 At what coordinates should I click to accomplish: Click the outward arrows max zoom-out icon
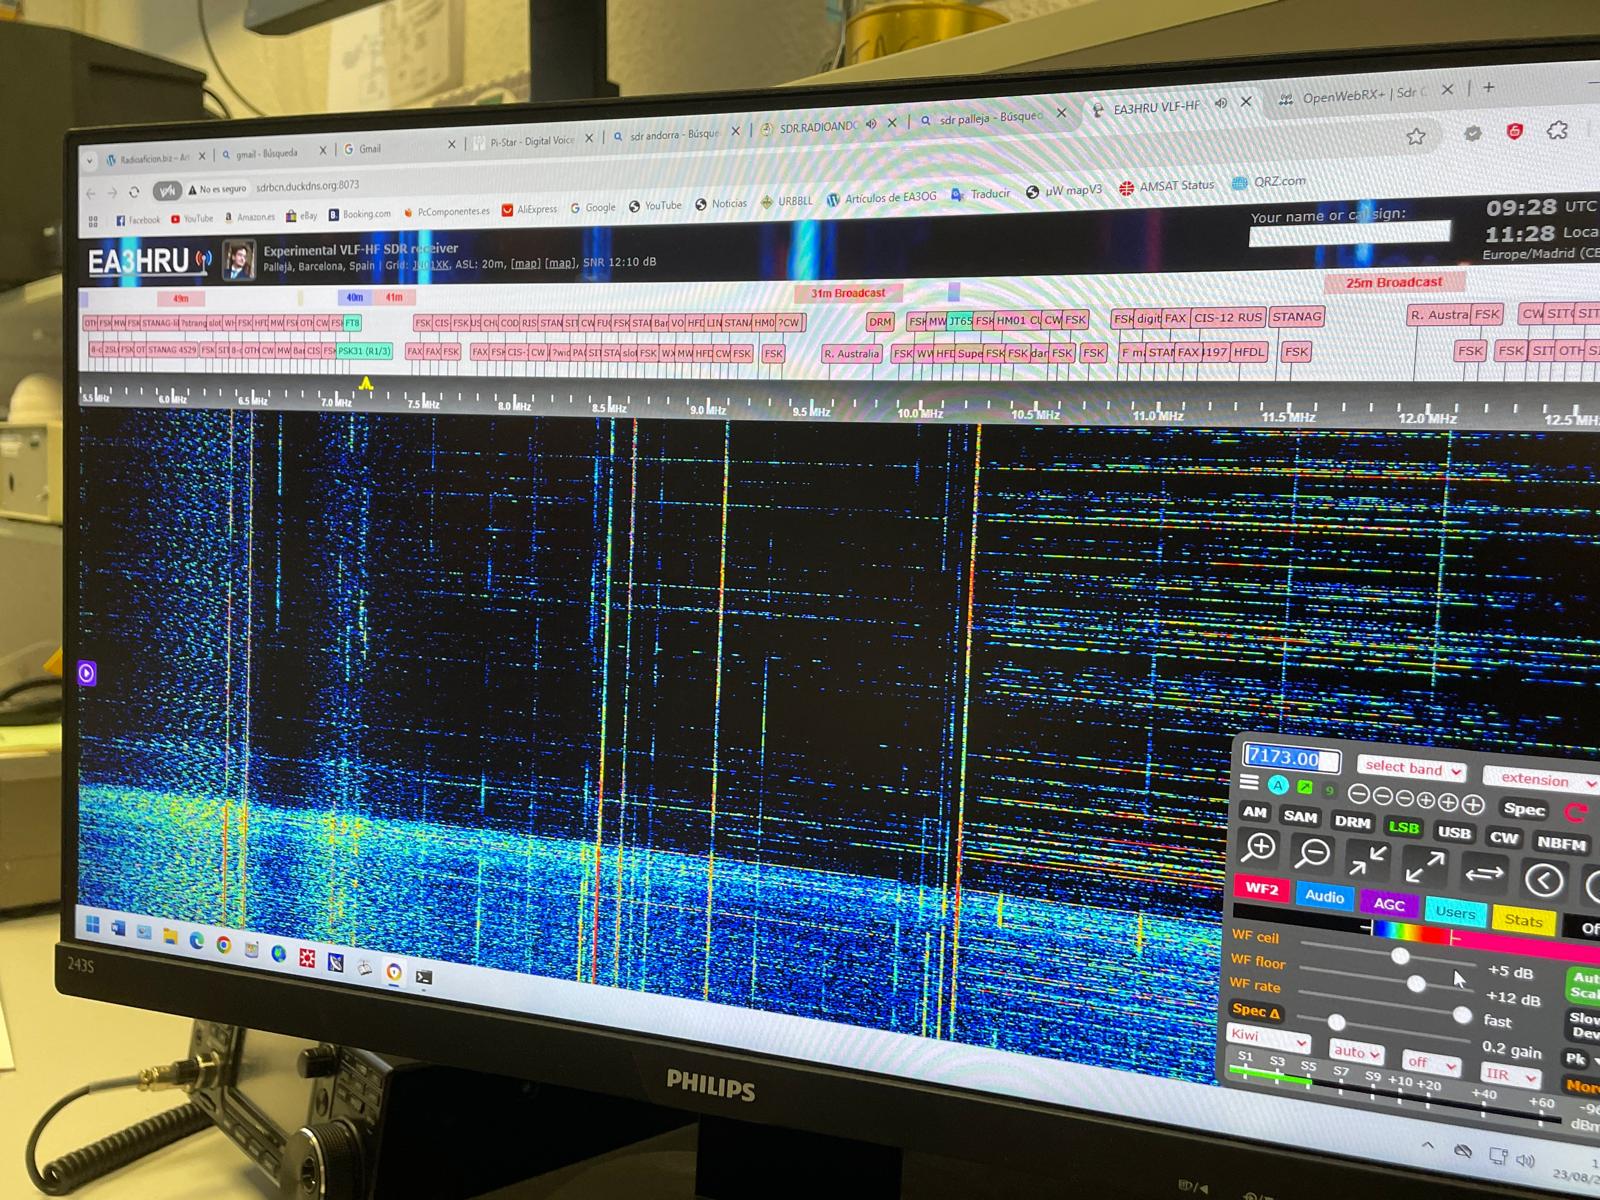click(x=1424, y=866)
